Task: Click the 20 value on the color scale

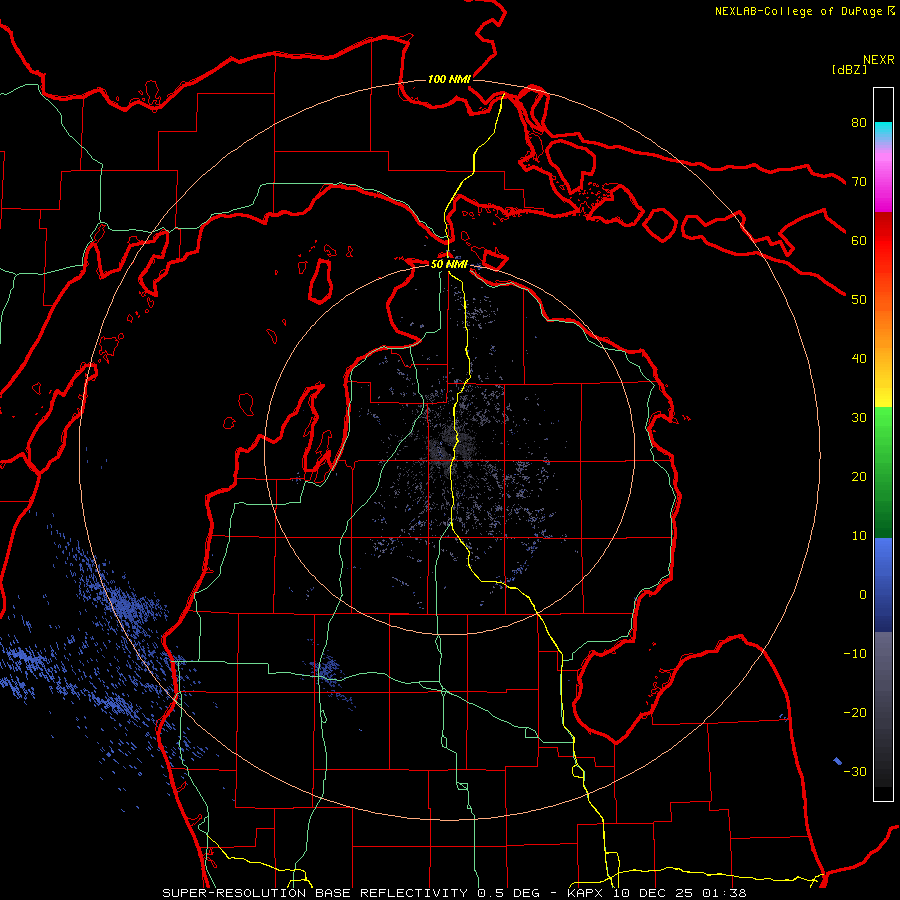Action: pos(859,477)
